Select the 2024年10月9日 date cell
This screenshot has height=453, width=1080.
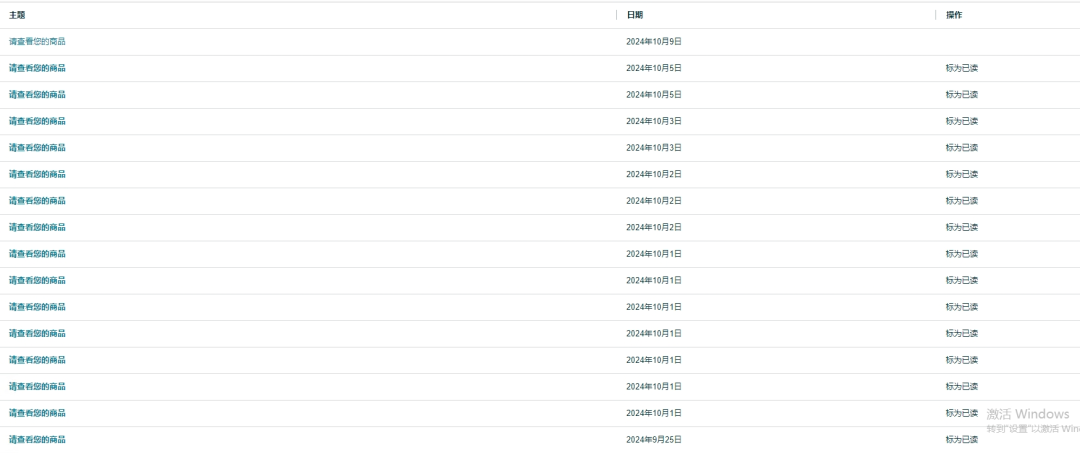(654, 41)
